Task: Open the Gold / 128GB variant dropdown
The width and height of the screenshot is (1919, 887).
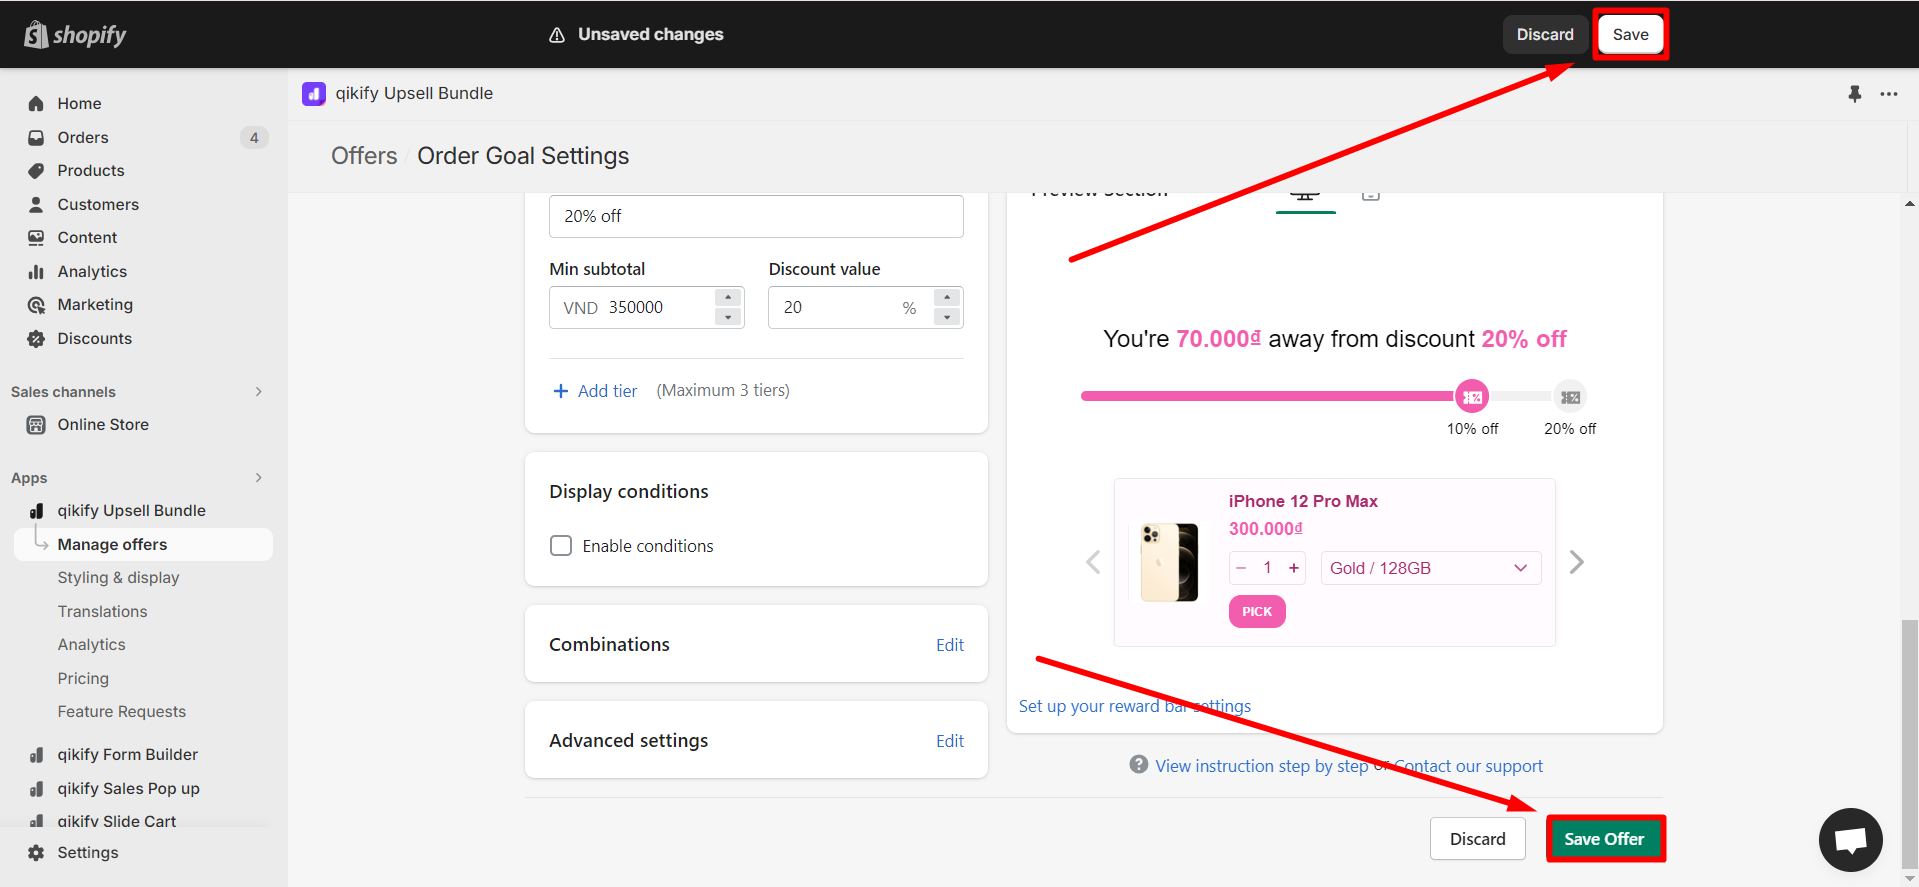Action: point(1431,568)
